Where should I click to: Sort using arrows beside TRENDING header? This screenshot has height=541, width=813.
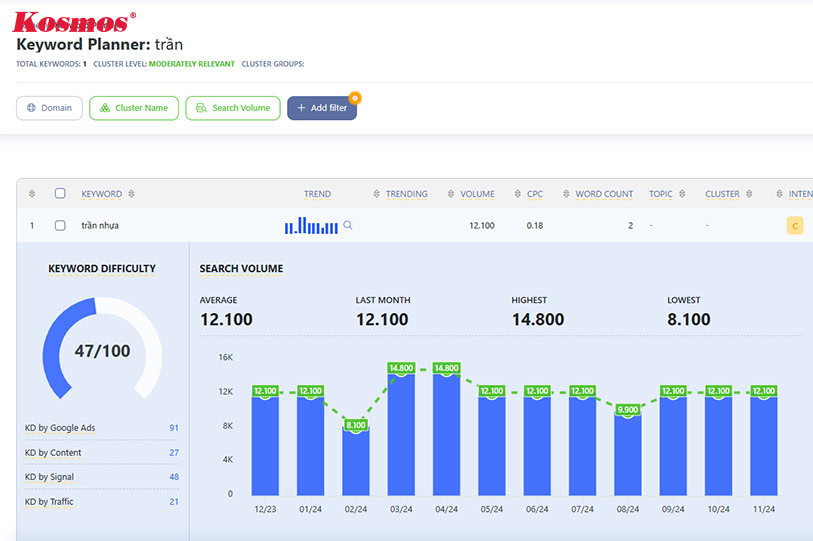pyautogui.click(x=376, y=194)
